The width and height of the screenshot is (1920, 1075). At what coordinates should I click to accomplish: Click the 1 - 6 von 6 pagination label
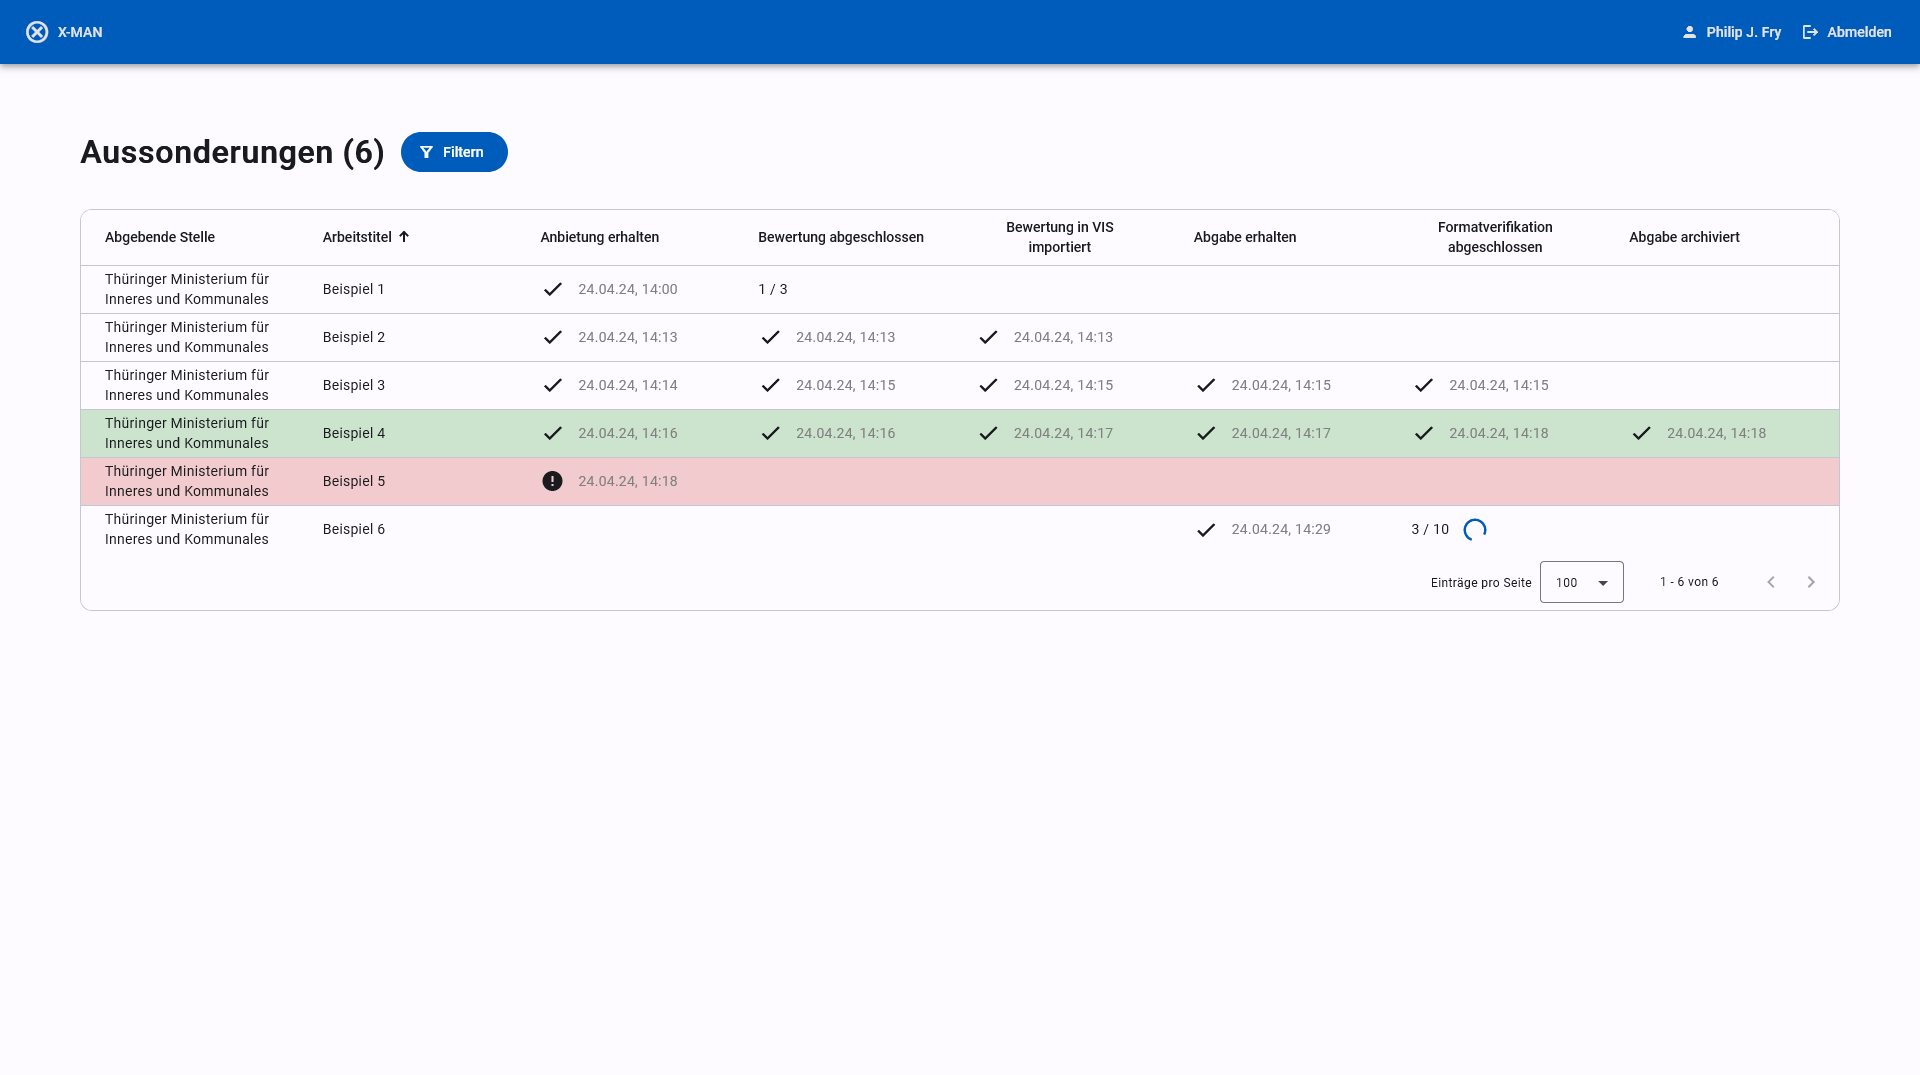coord(1689,582)
